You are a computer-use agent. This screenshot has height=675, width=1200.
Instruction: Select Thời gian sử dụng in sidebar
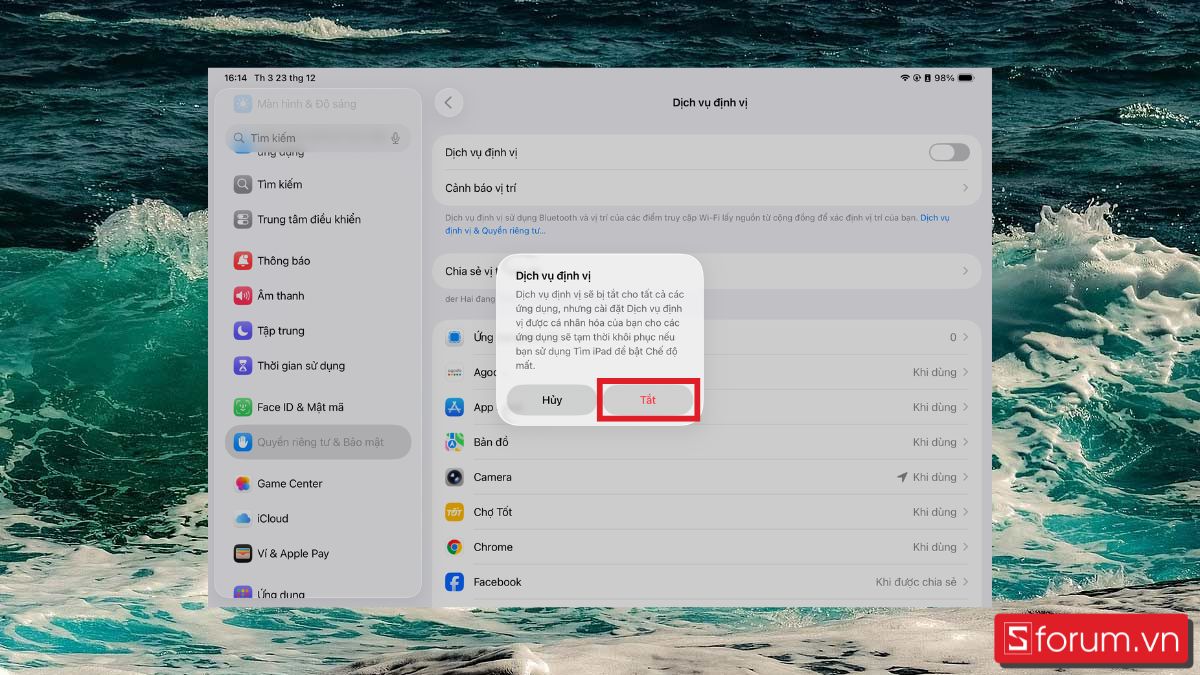318,366
